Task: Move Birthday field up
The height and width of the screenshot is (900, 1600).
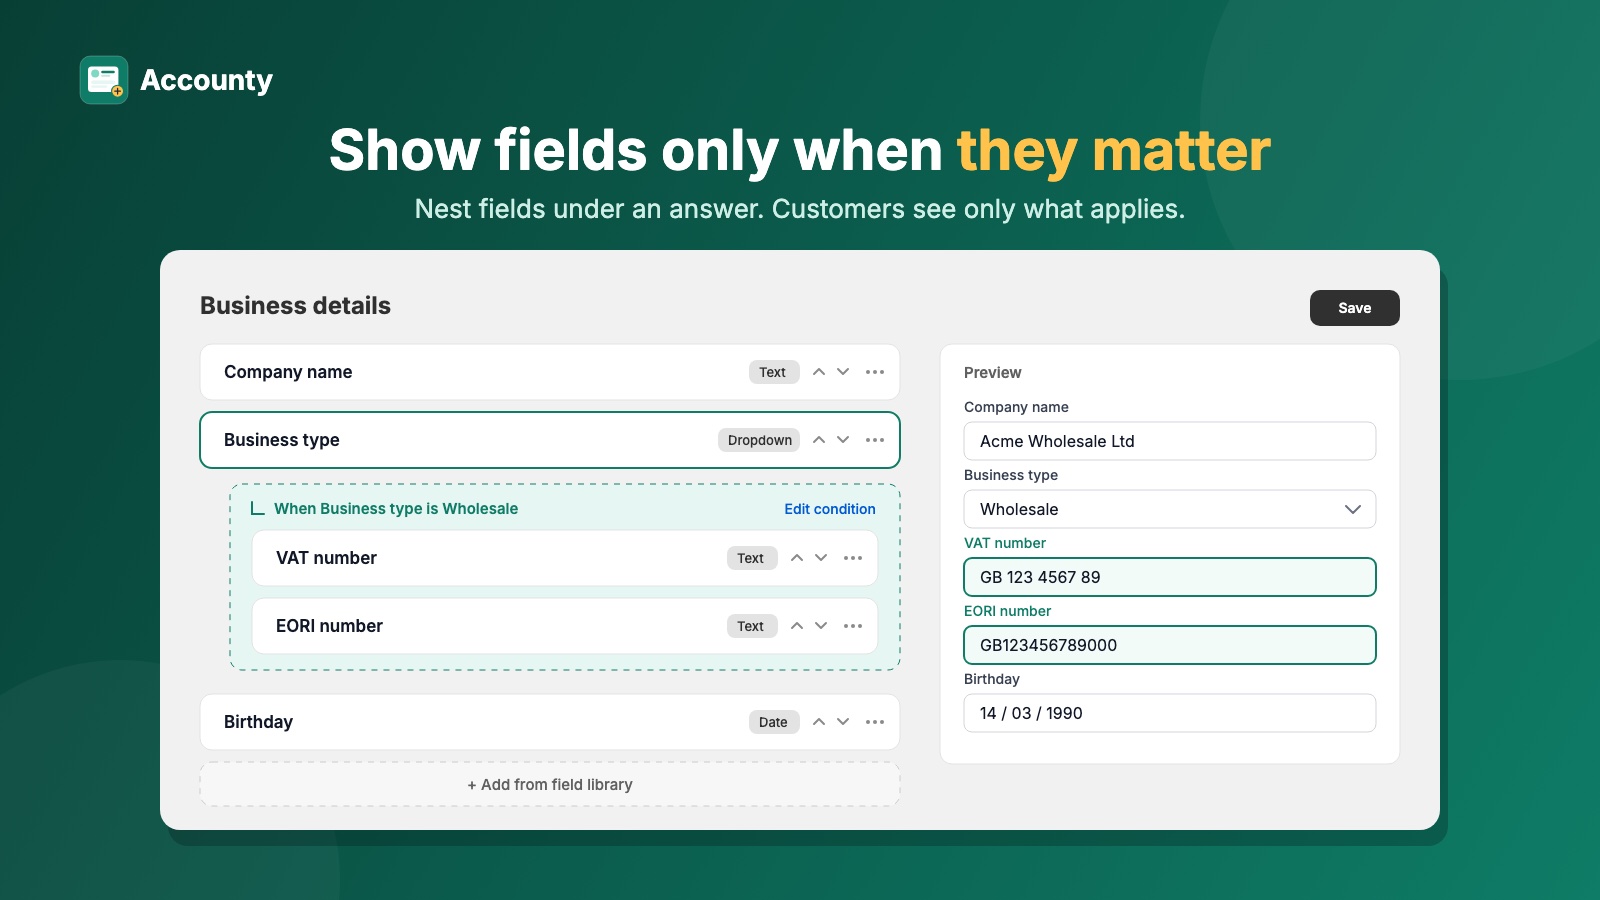Action: 819,722
